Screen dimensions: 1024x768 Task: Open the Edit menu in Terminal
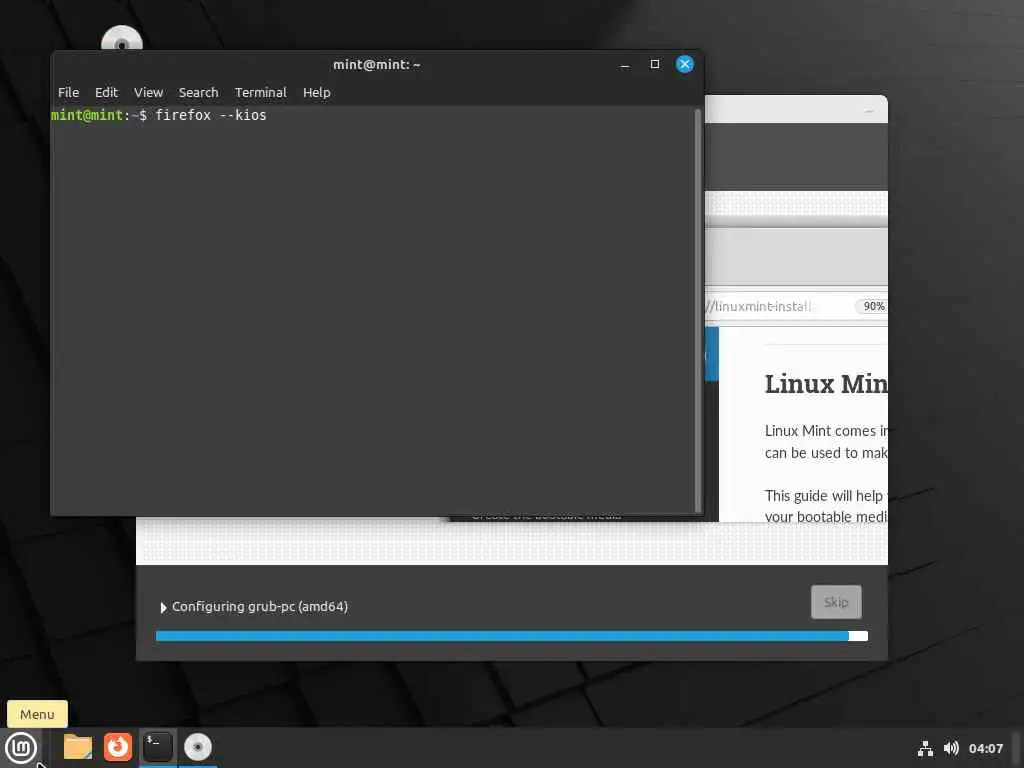coord(106,93)
